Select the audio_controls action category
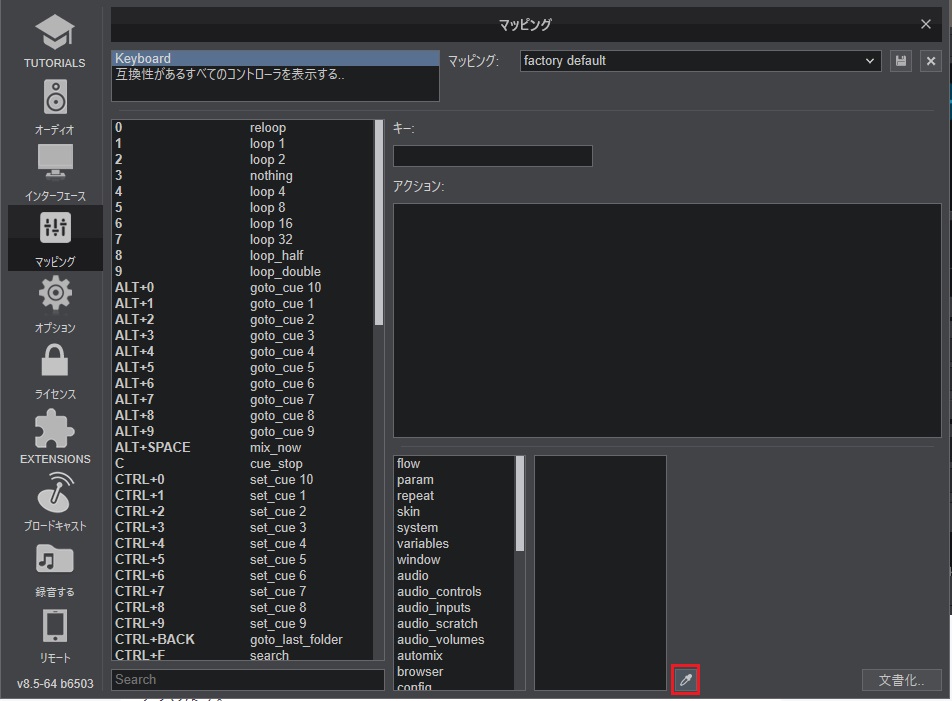Screen dimensions: 952x701 coord(454,592)
